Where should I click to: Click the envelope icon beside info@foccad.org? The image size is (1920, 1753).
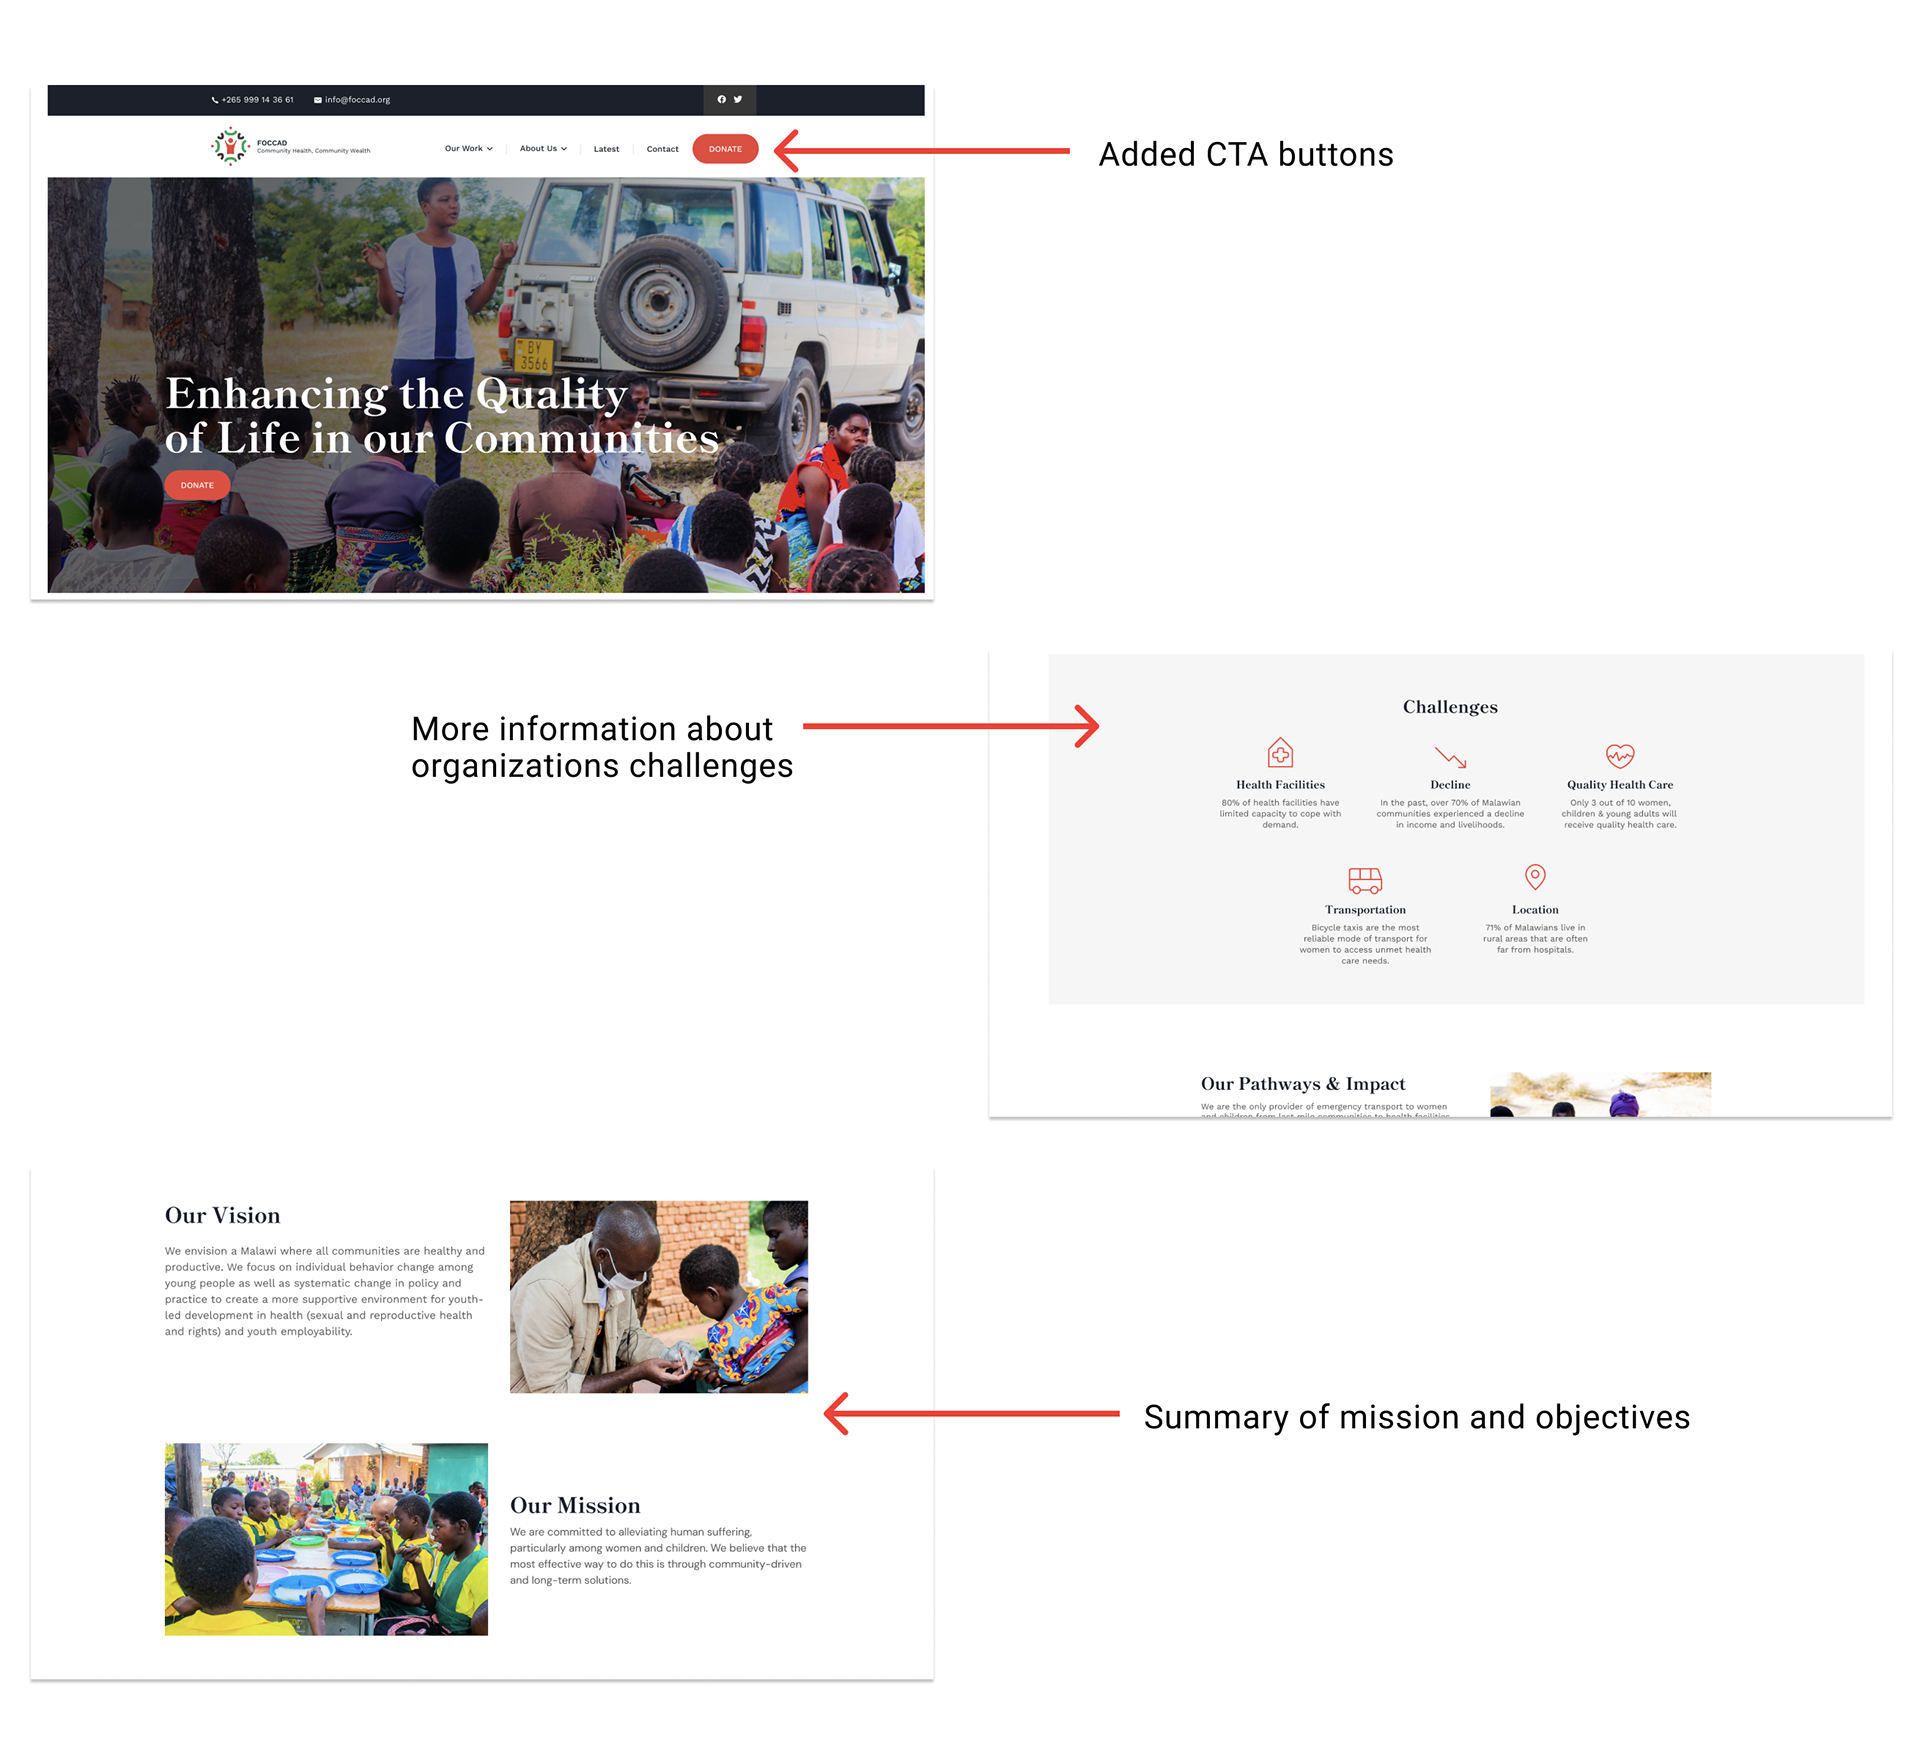(x=318, y=100)
